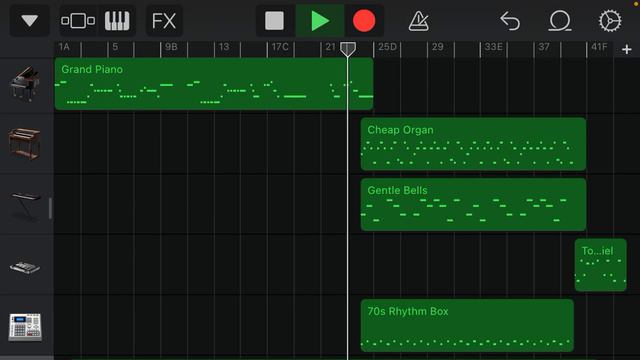Start playback with the green Play button
The image size is (640, 360).
coord(320,20)
